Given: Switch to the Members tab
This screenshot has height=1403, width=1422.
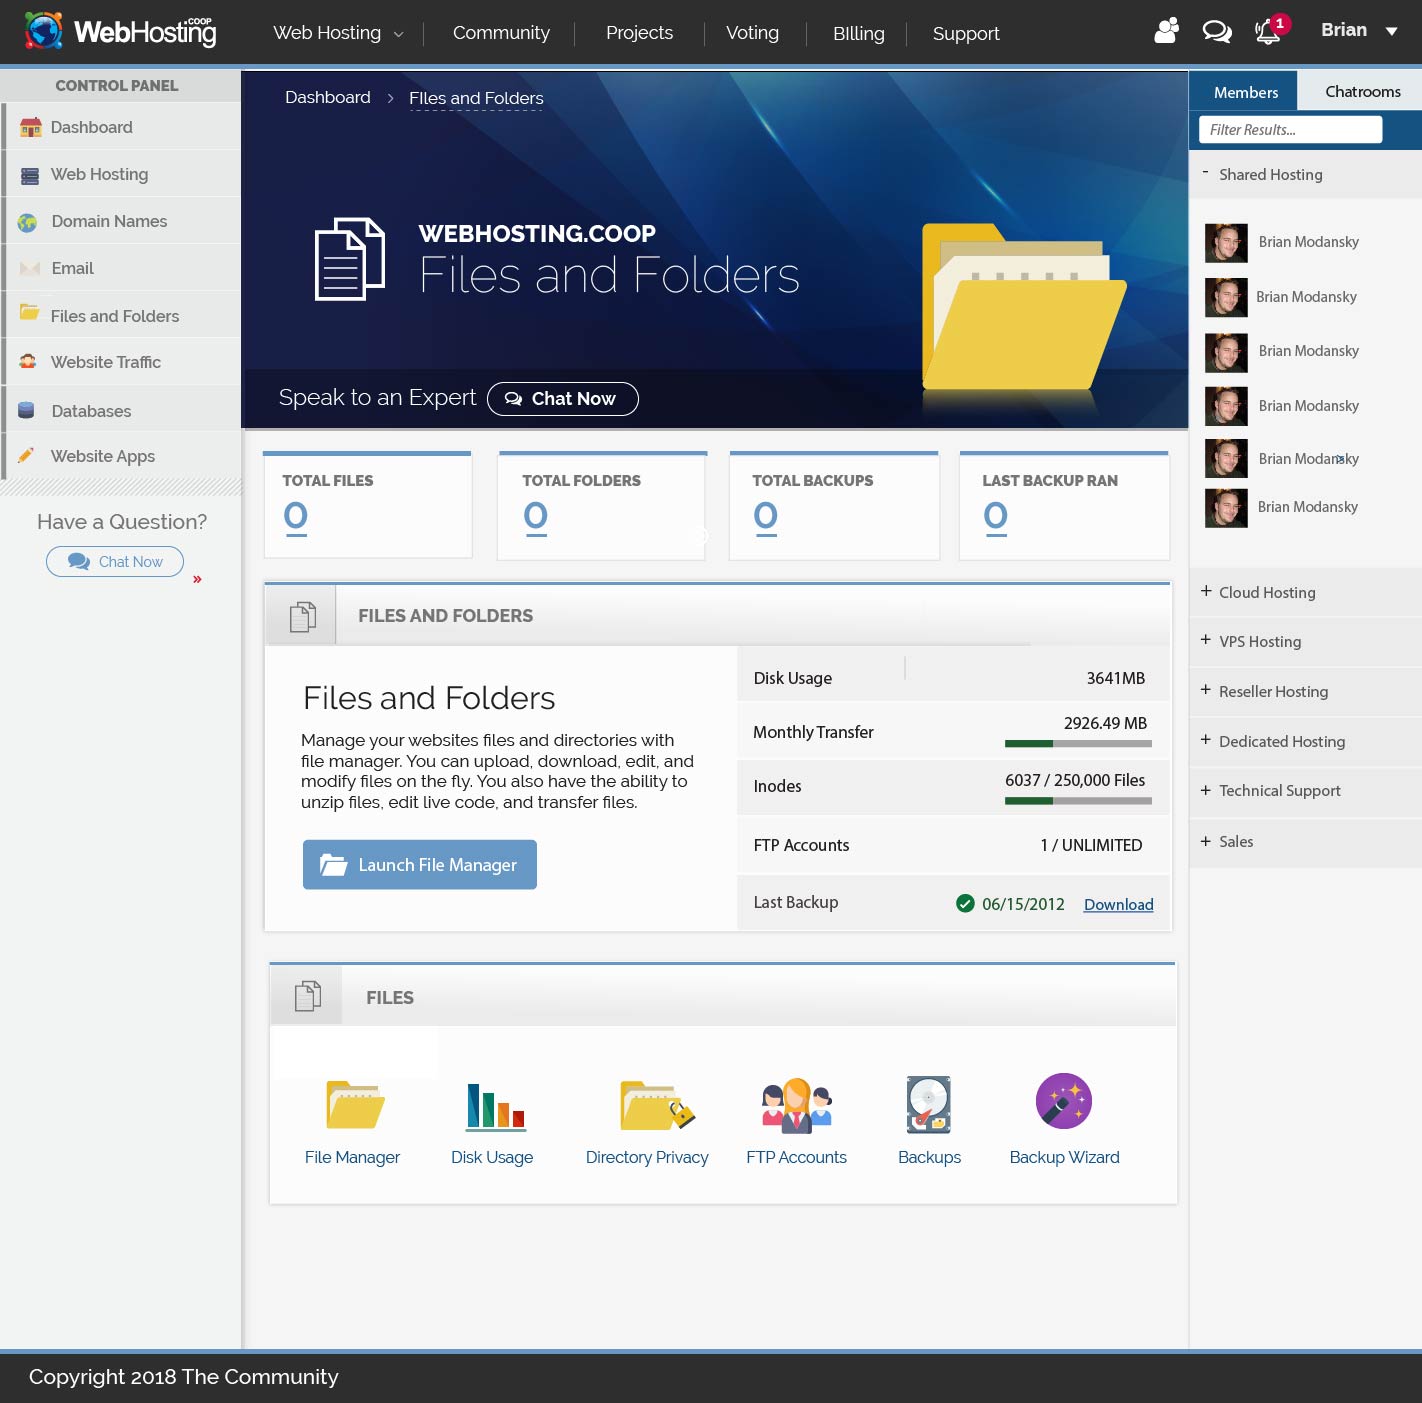Looking at the screenshot, I should pos(1244,91).
